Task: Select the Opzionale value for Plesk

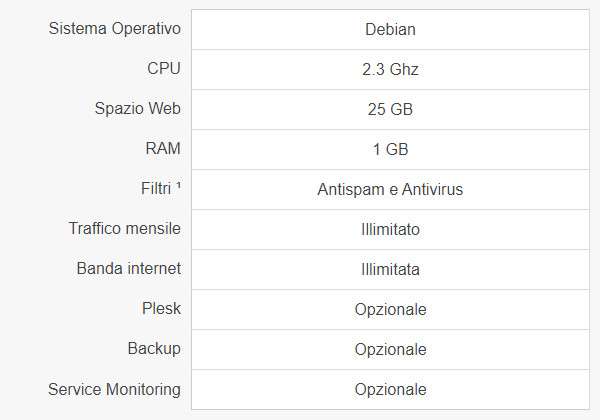Action: [390, 309]
